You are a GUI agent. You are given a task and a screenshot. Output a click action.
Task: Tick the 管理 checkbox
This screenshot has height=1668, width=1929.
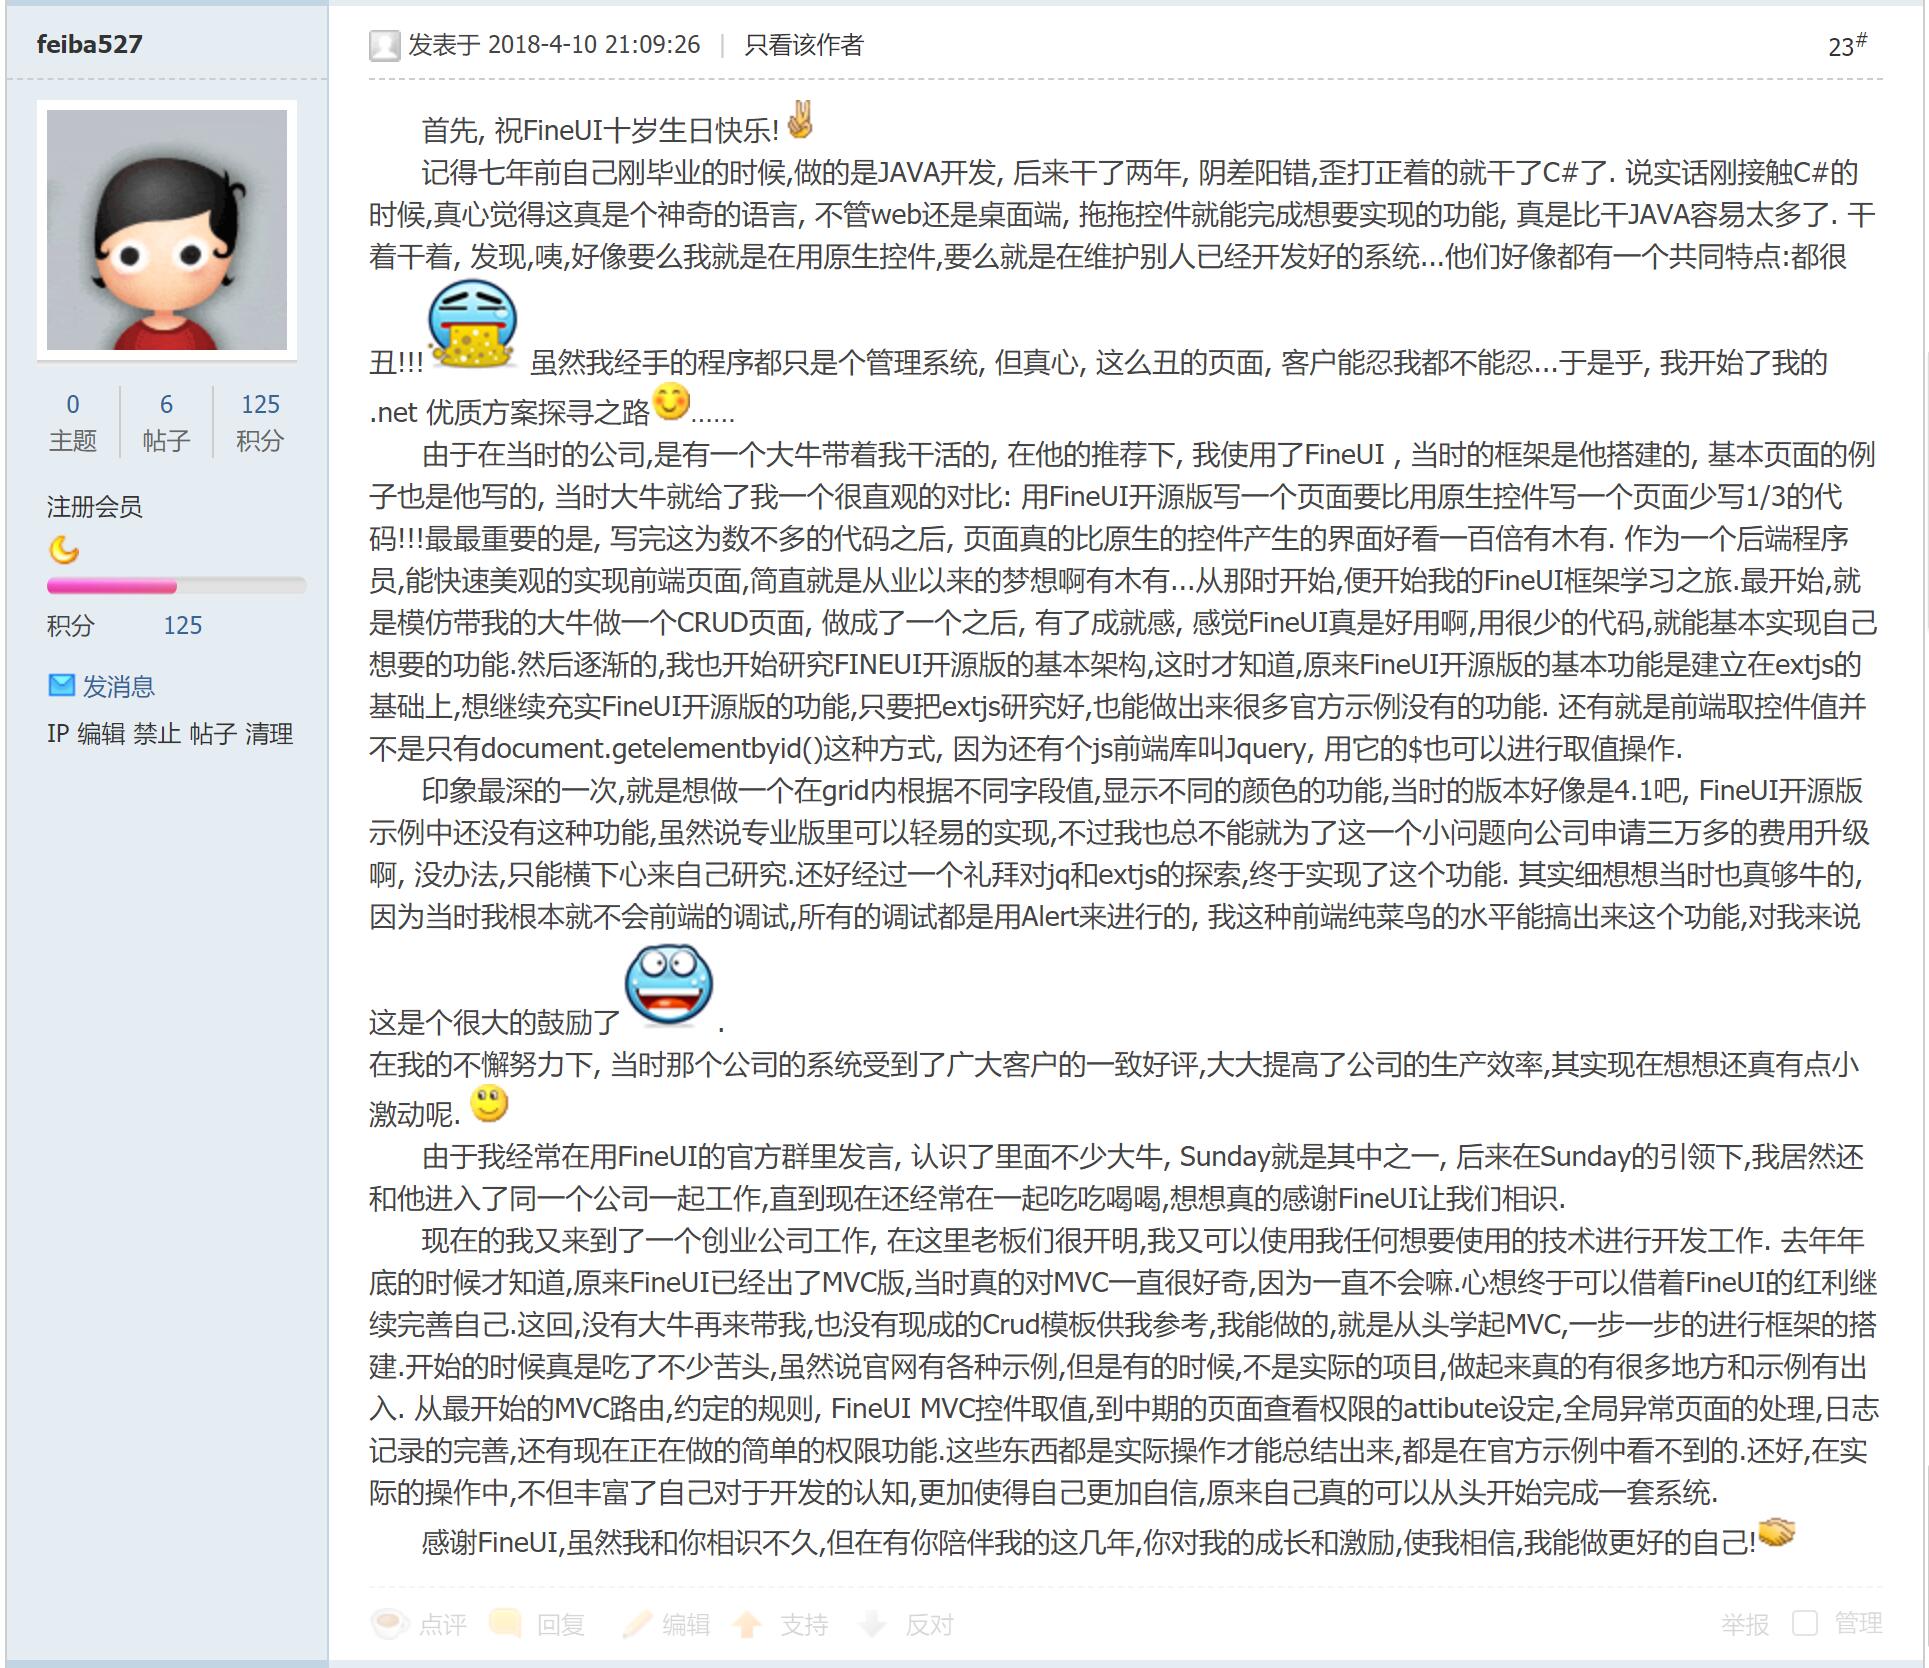[x=1804, y=1623]
